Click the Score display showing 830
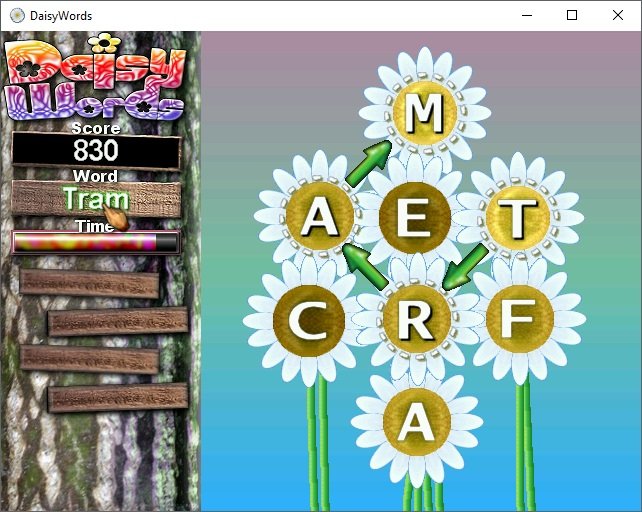The image size is (642, 512). click(x=96, y=150)
